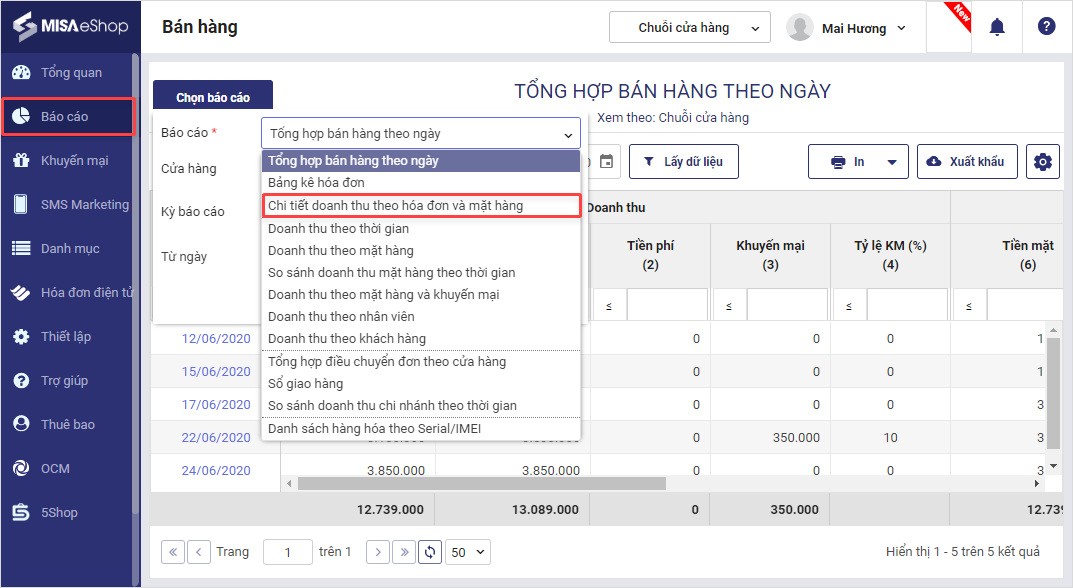Open date link 15/06/2020
Image resolution: width=1073 pixels, height=588 pixels.
[x=216, y=371]
